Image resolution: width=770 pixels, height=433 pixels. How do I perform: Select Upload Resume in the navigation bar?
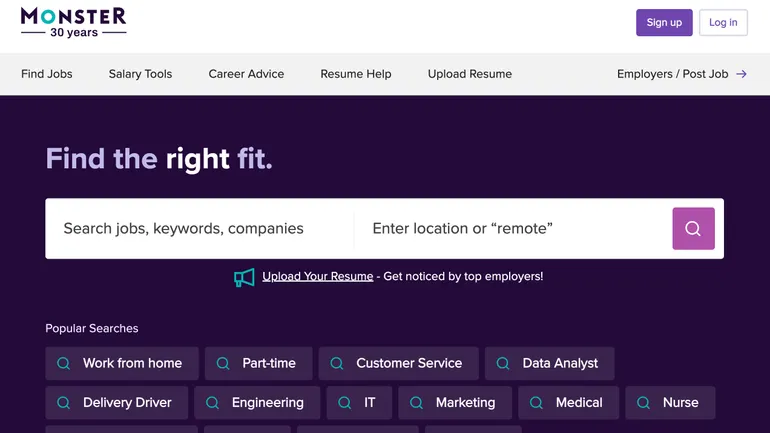point(470,74)
